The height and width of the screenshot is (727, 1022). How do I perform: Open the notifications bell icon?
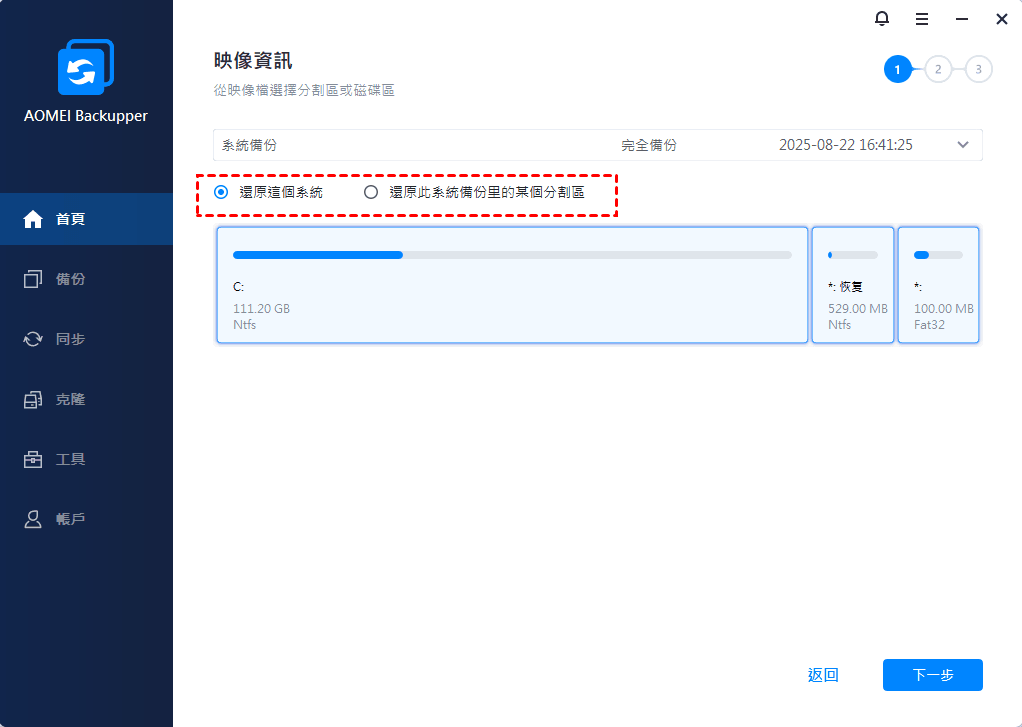point(882,19)
